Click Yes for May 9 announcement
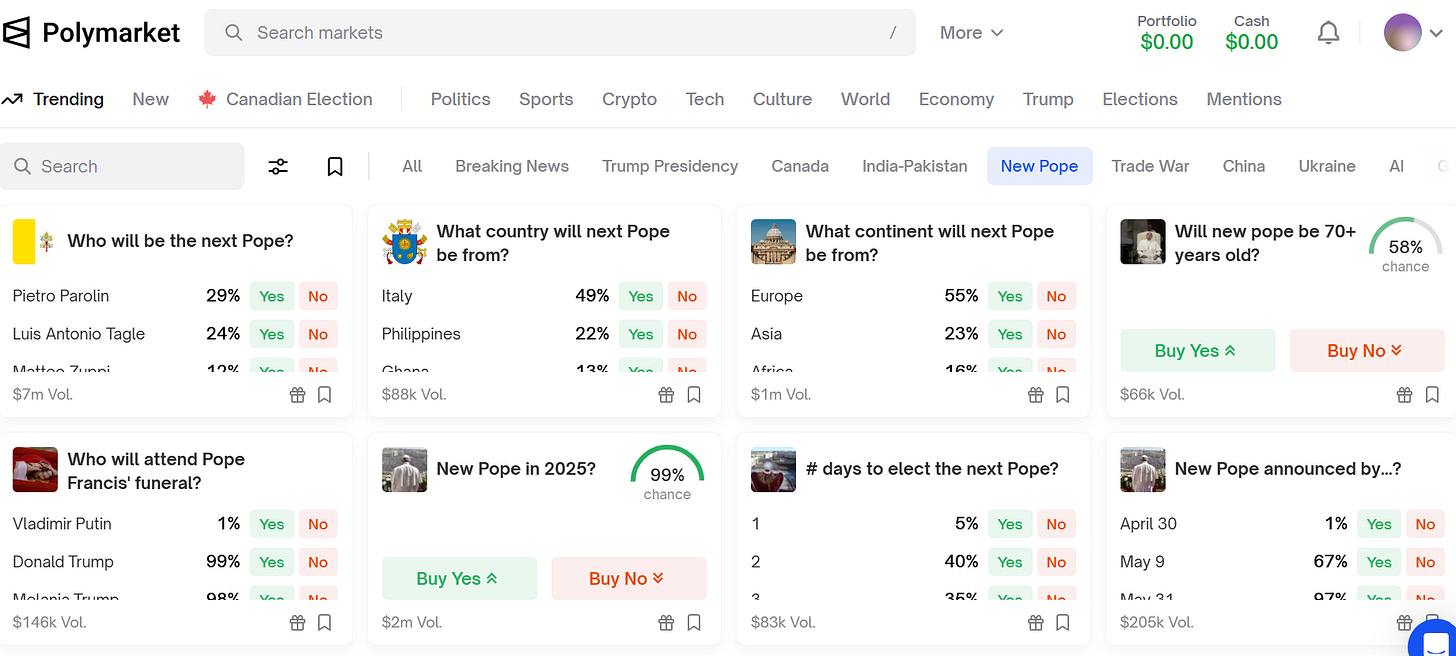 pos(1379,562)
